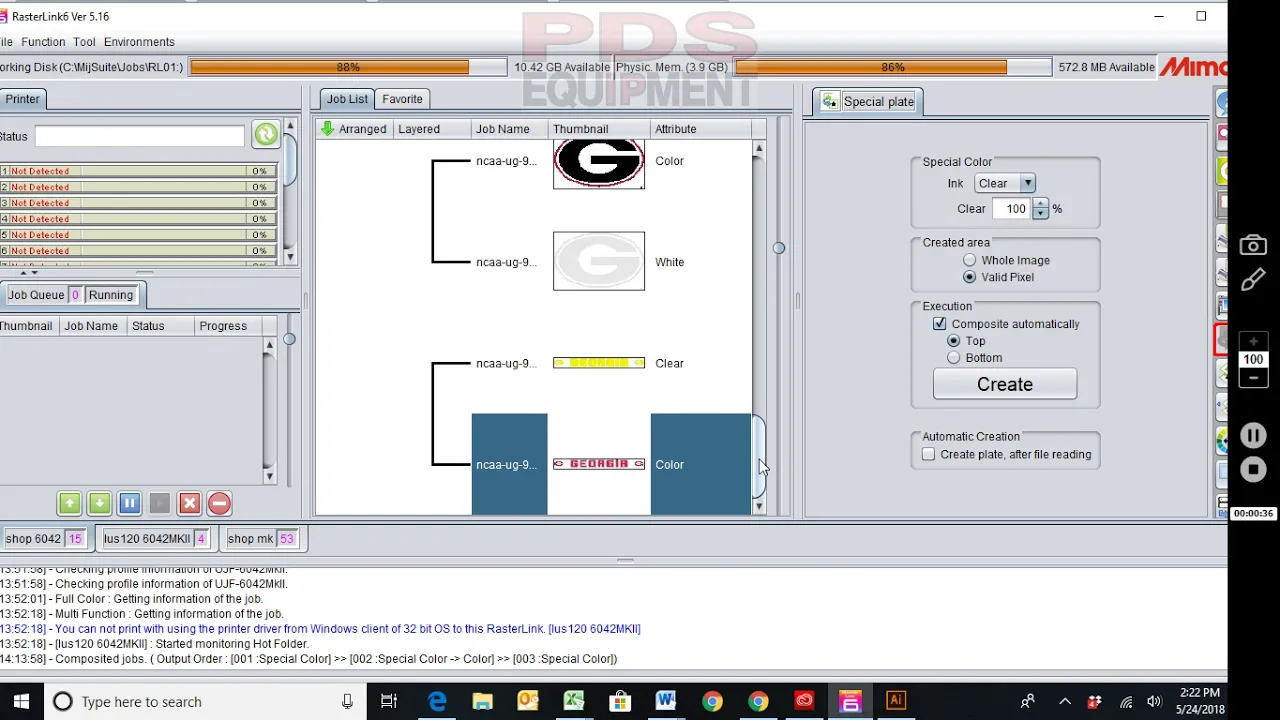
Task: Click printer row 1 Not Detected
Action: [138, 171]
